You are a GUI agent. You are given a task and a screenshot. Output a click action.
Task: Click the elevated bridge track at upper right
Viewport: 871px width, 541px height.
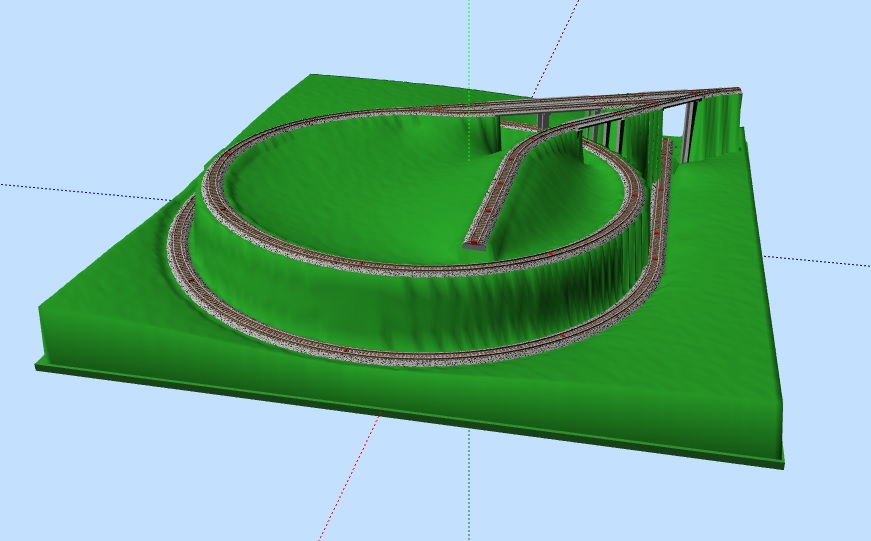coord(640,100)
